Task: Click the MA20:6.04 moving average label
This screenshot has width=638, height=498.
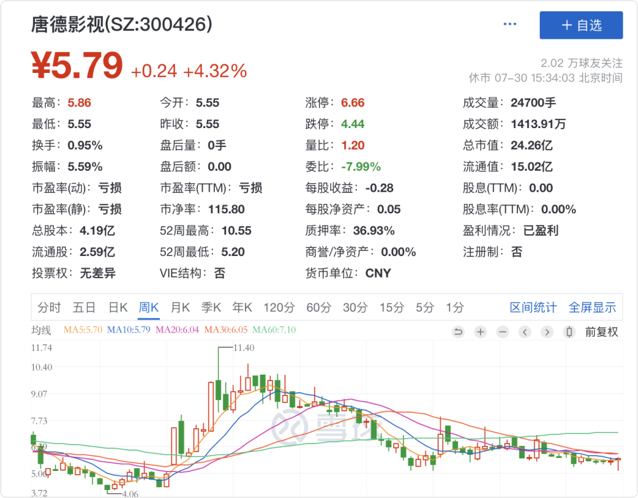Action: click(x=177, y=330)
